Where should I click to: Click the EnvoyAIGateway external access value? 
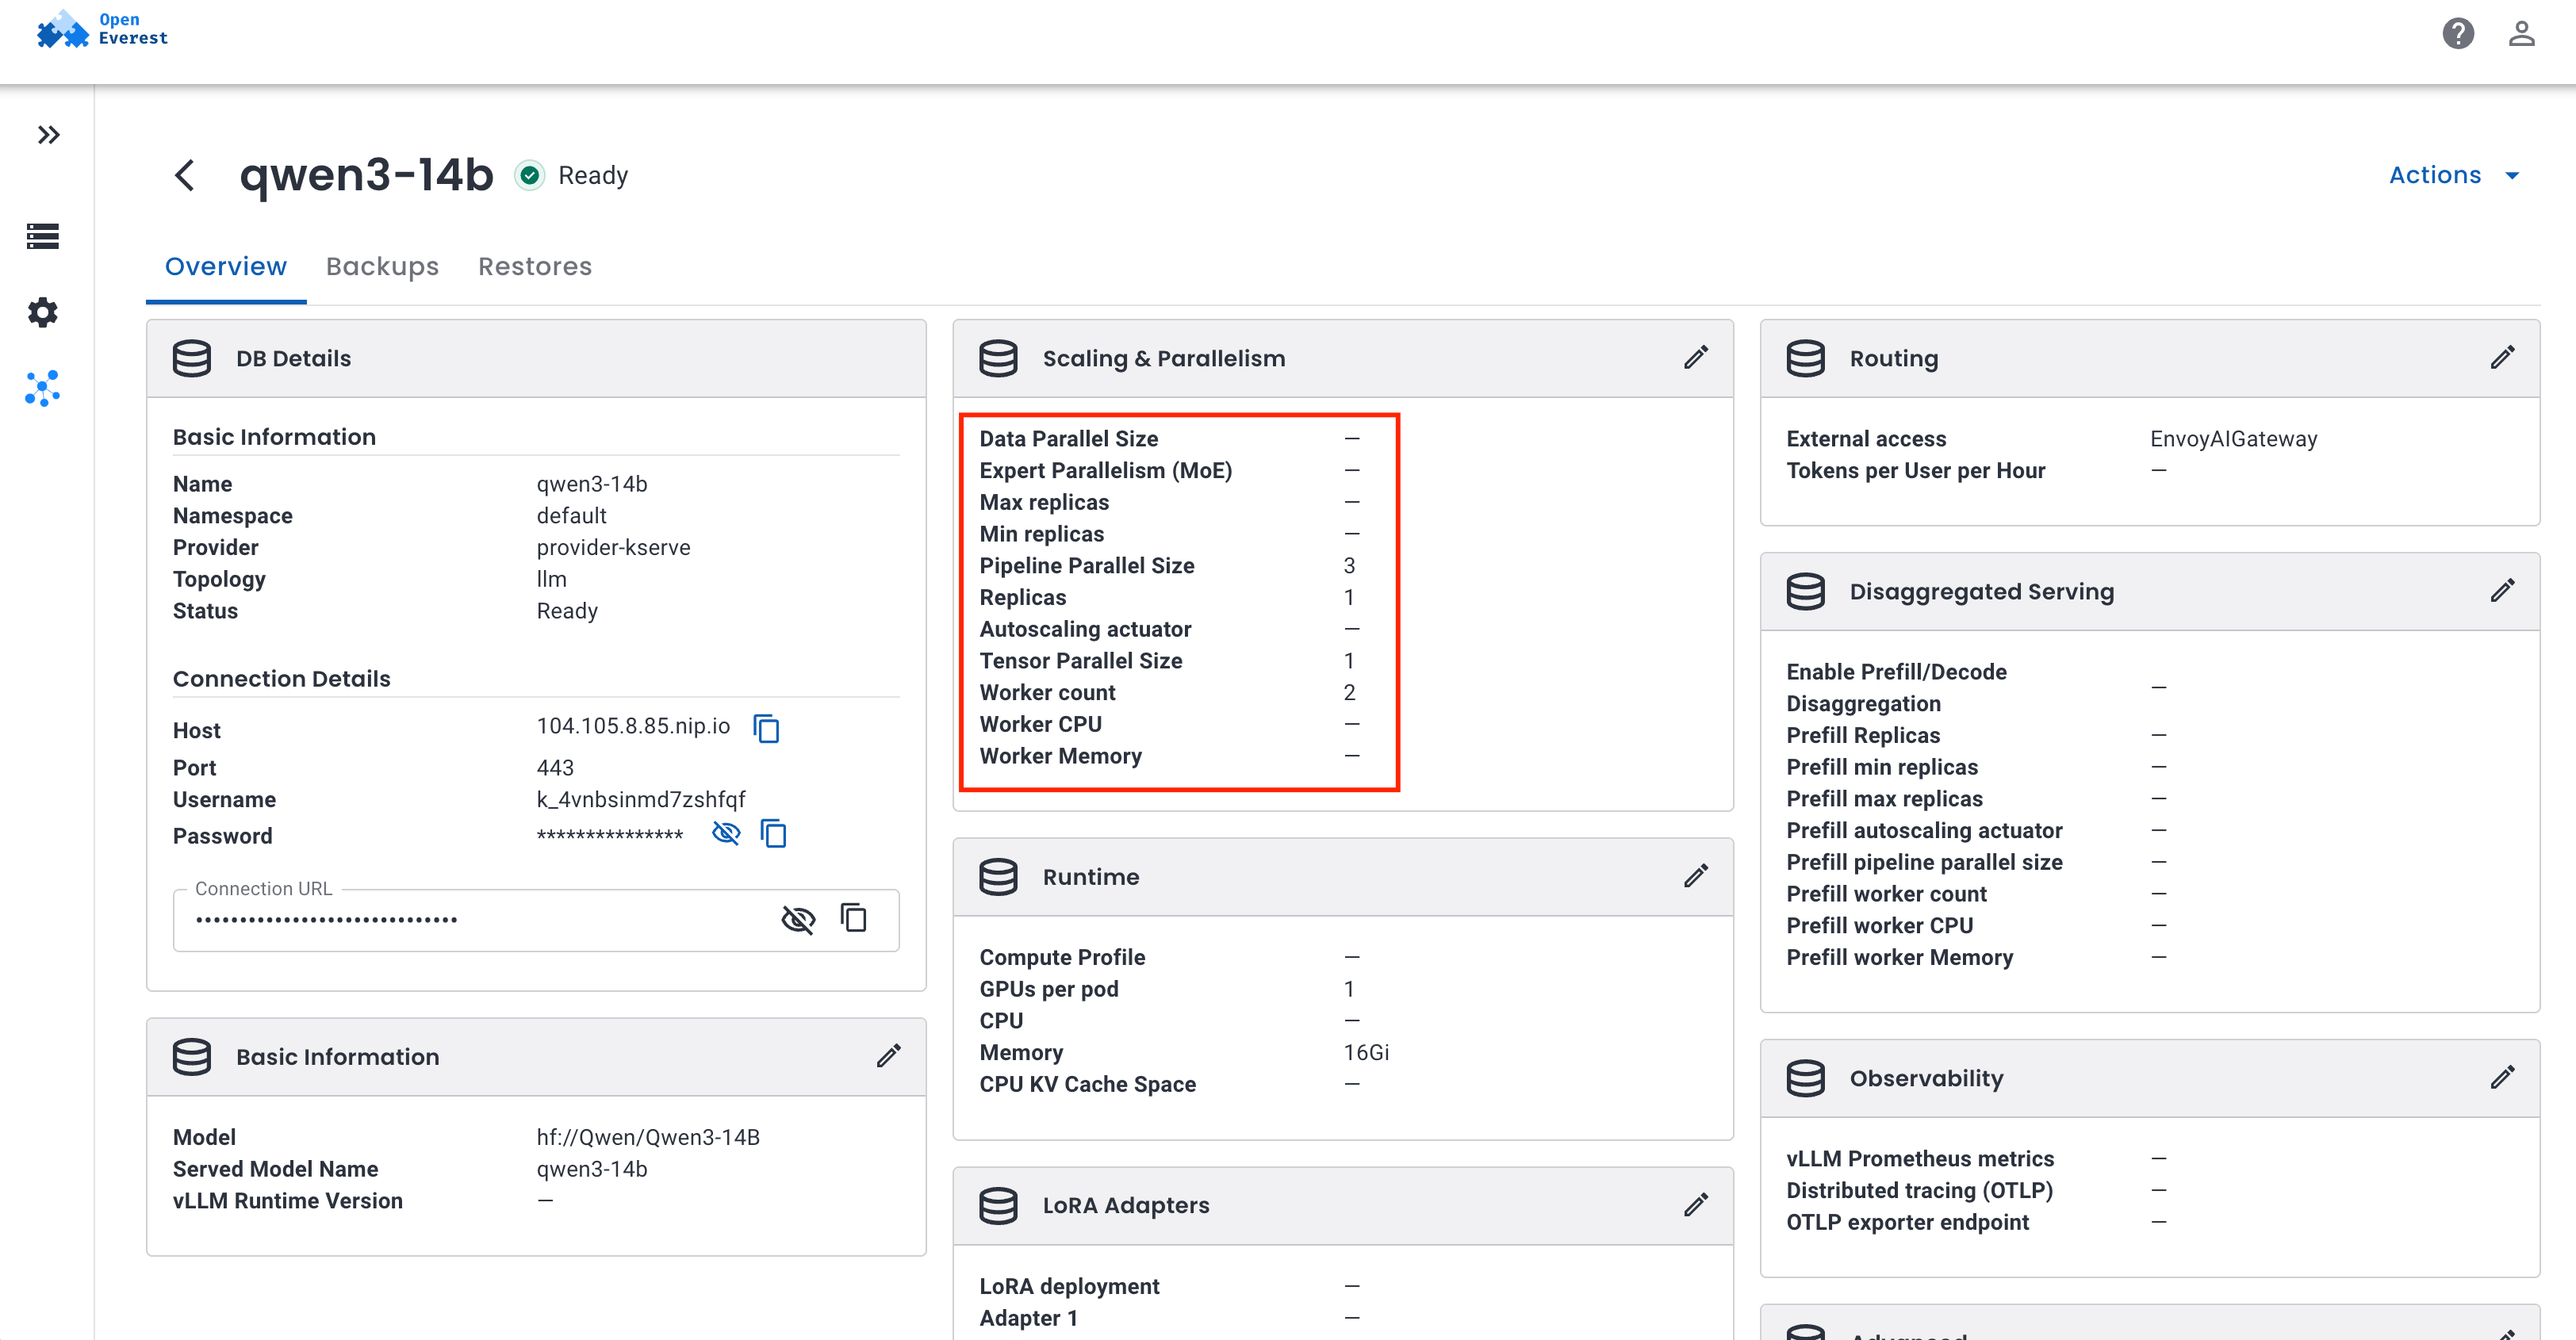(x=2233, y=438)
